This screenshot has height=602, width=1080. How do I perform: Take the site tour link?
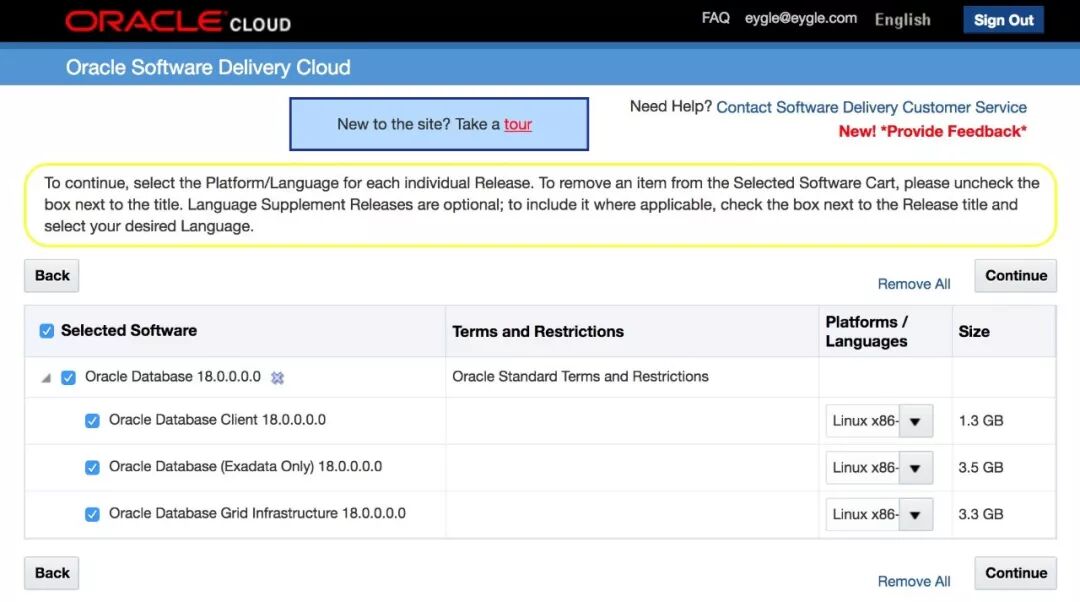coord(518,125)
